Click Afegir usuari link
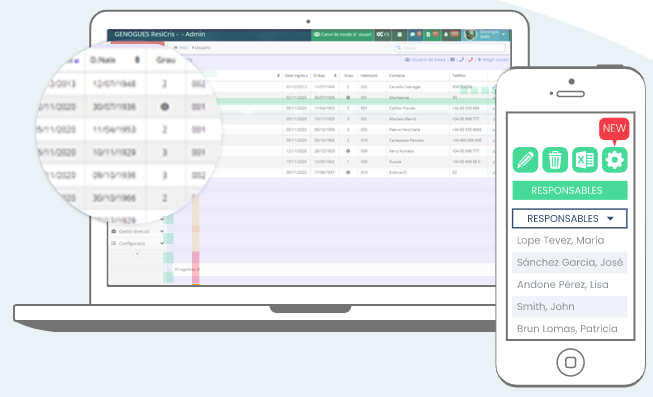The image size is (653, 397). point(493,60)
